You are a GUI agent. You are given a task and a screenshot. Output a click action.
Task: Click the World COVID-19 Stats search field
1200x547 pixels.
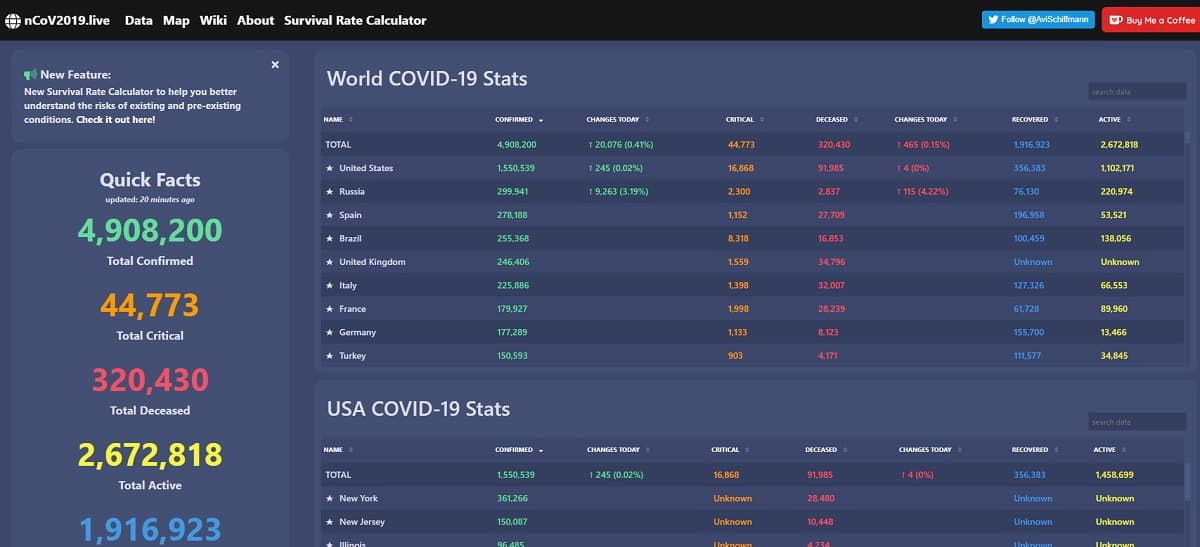1136,92
